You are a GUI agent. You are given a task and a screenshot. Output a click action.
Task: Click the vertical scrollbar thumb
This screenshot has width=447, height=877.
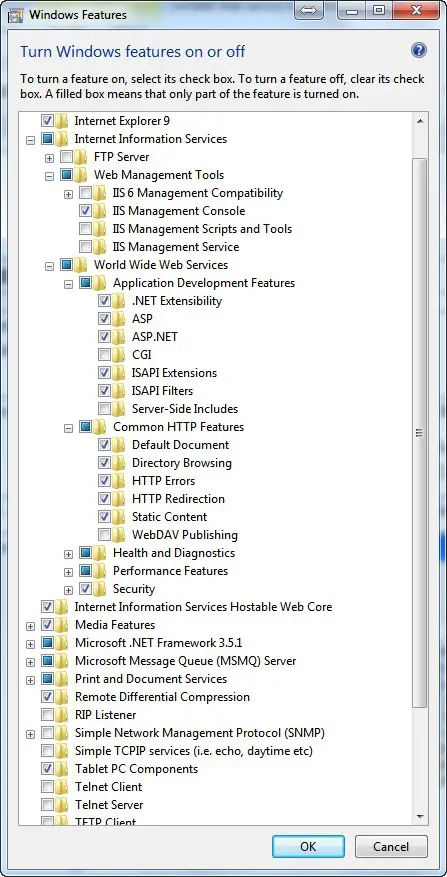click(420, 432)
